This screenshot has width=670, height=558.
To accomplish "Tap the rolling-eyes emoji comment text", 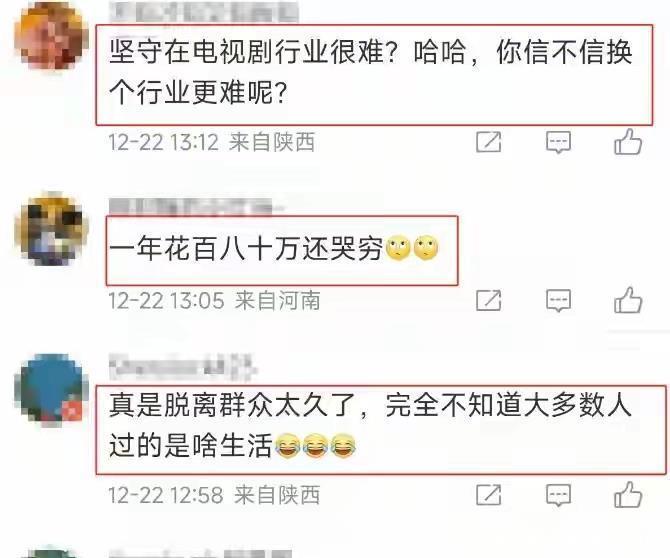I will click(274, 249).
